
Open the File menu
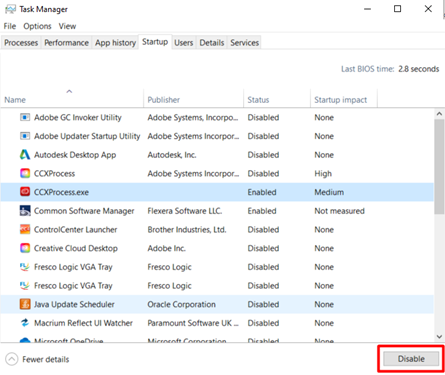point(10,26)
